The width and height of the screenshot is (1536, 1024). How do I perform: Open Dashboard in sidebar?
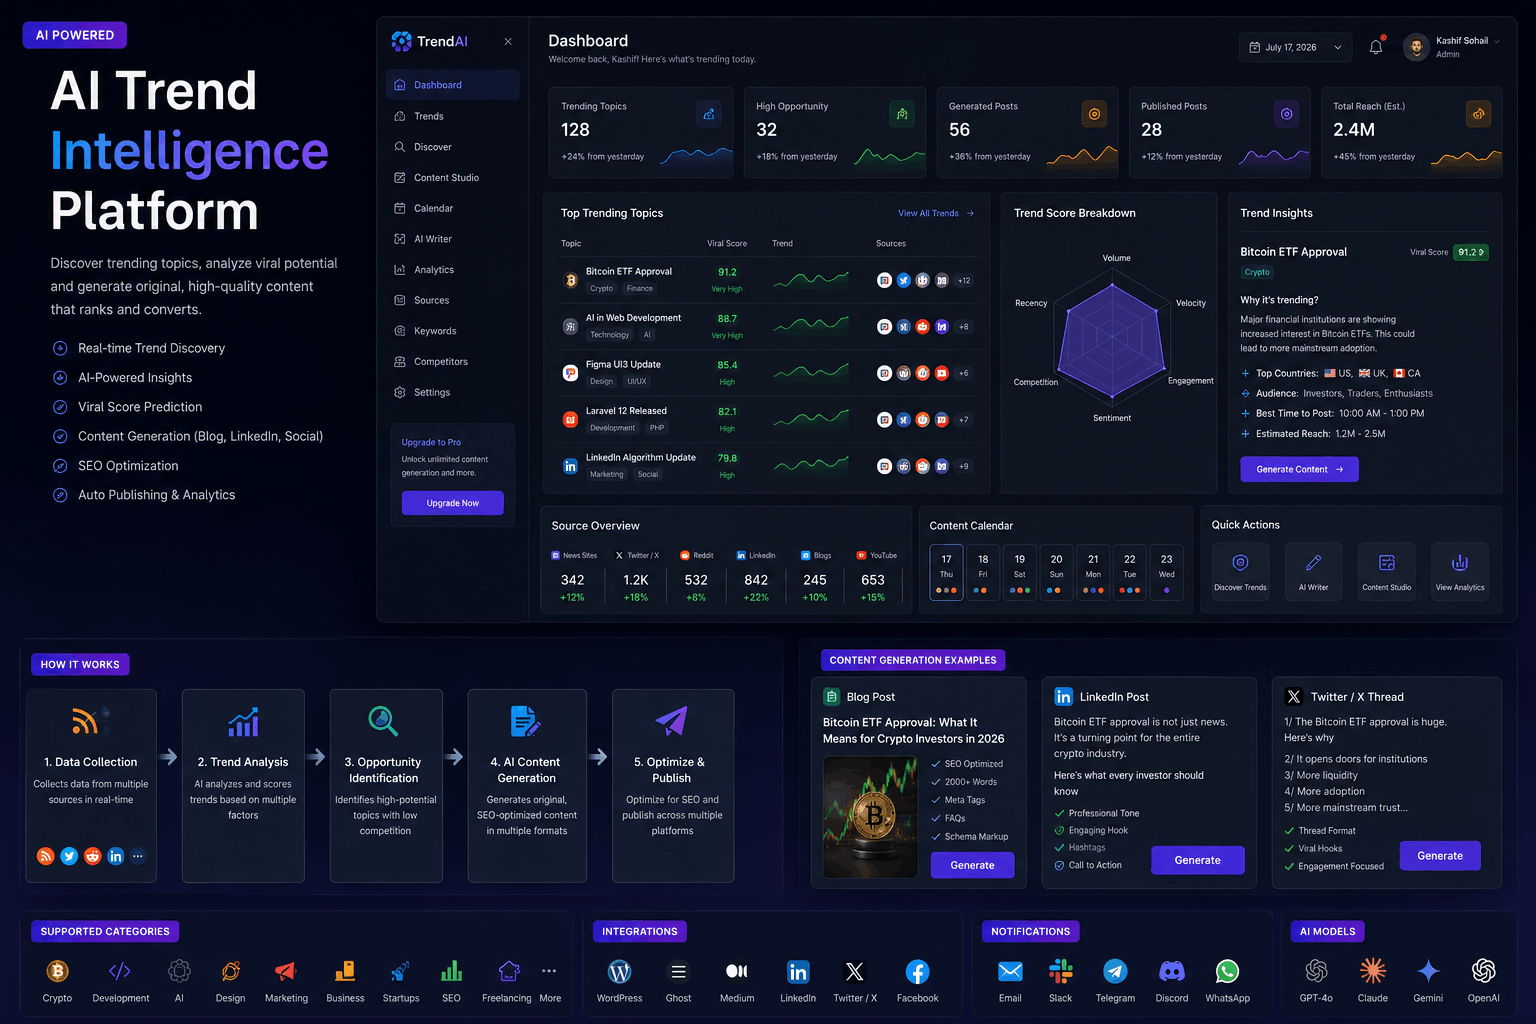(x=452, y=85)
